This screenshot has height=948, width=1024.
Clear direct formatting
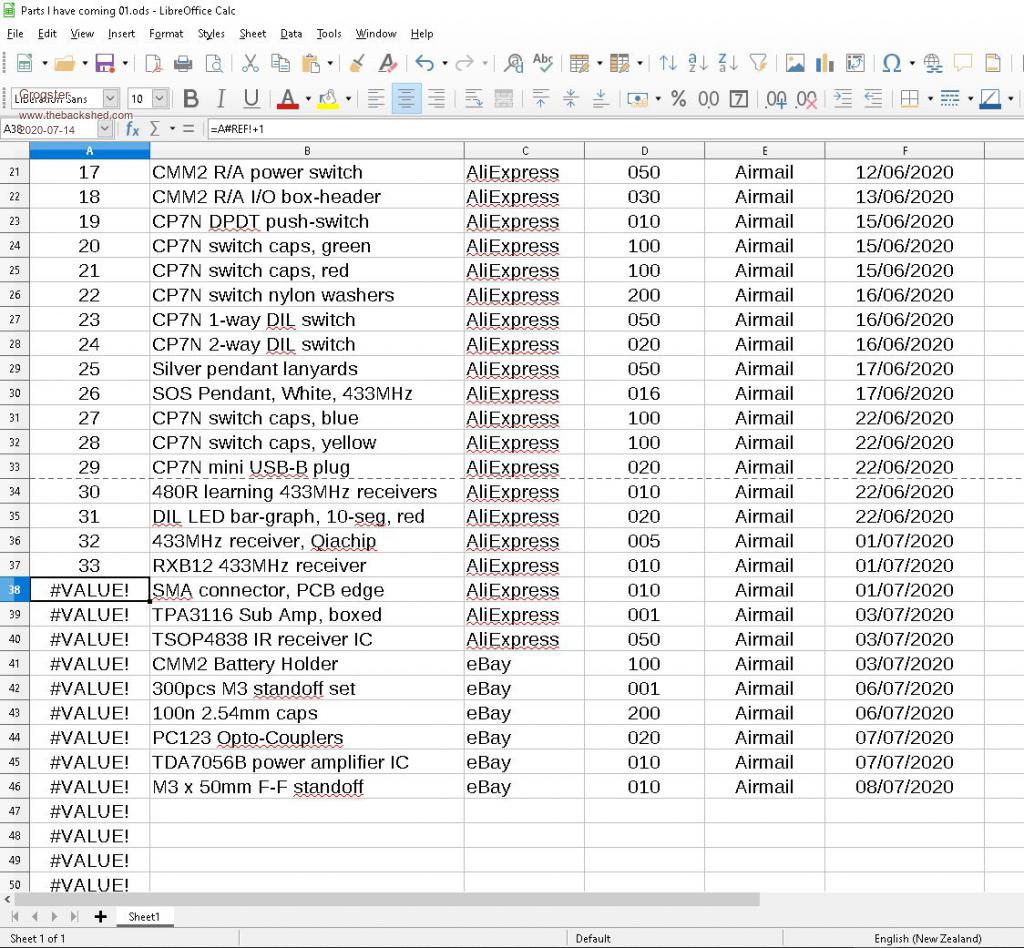[x=387, y=63]
